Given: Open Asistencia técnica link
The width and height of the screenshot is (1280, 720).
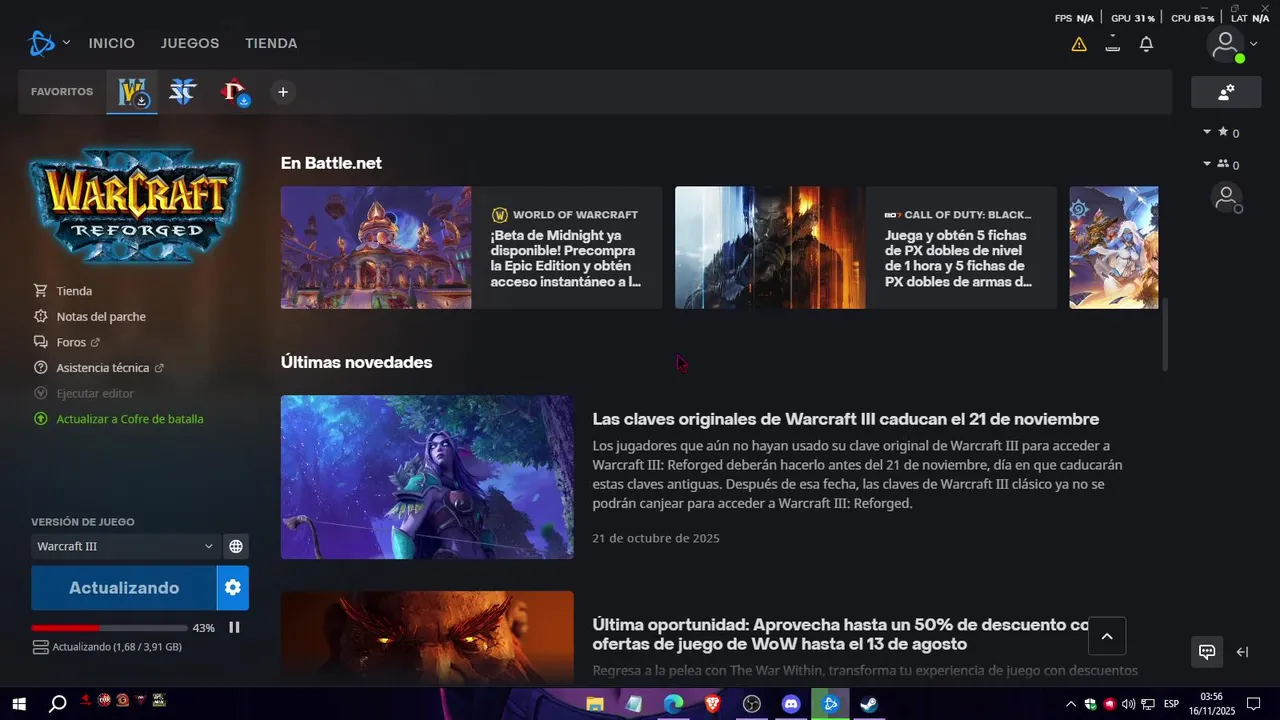Looking at the screenshot, I should pyautogui.click(x=103, y=368).
